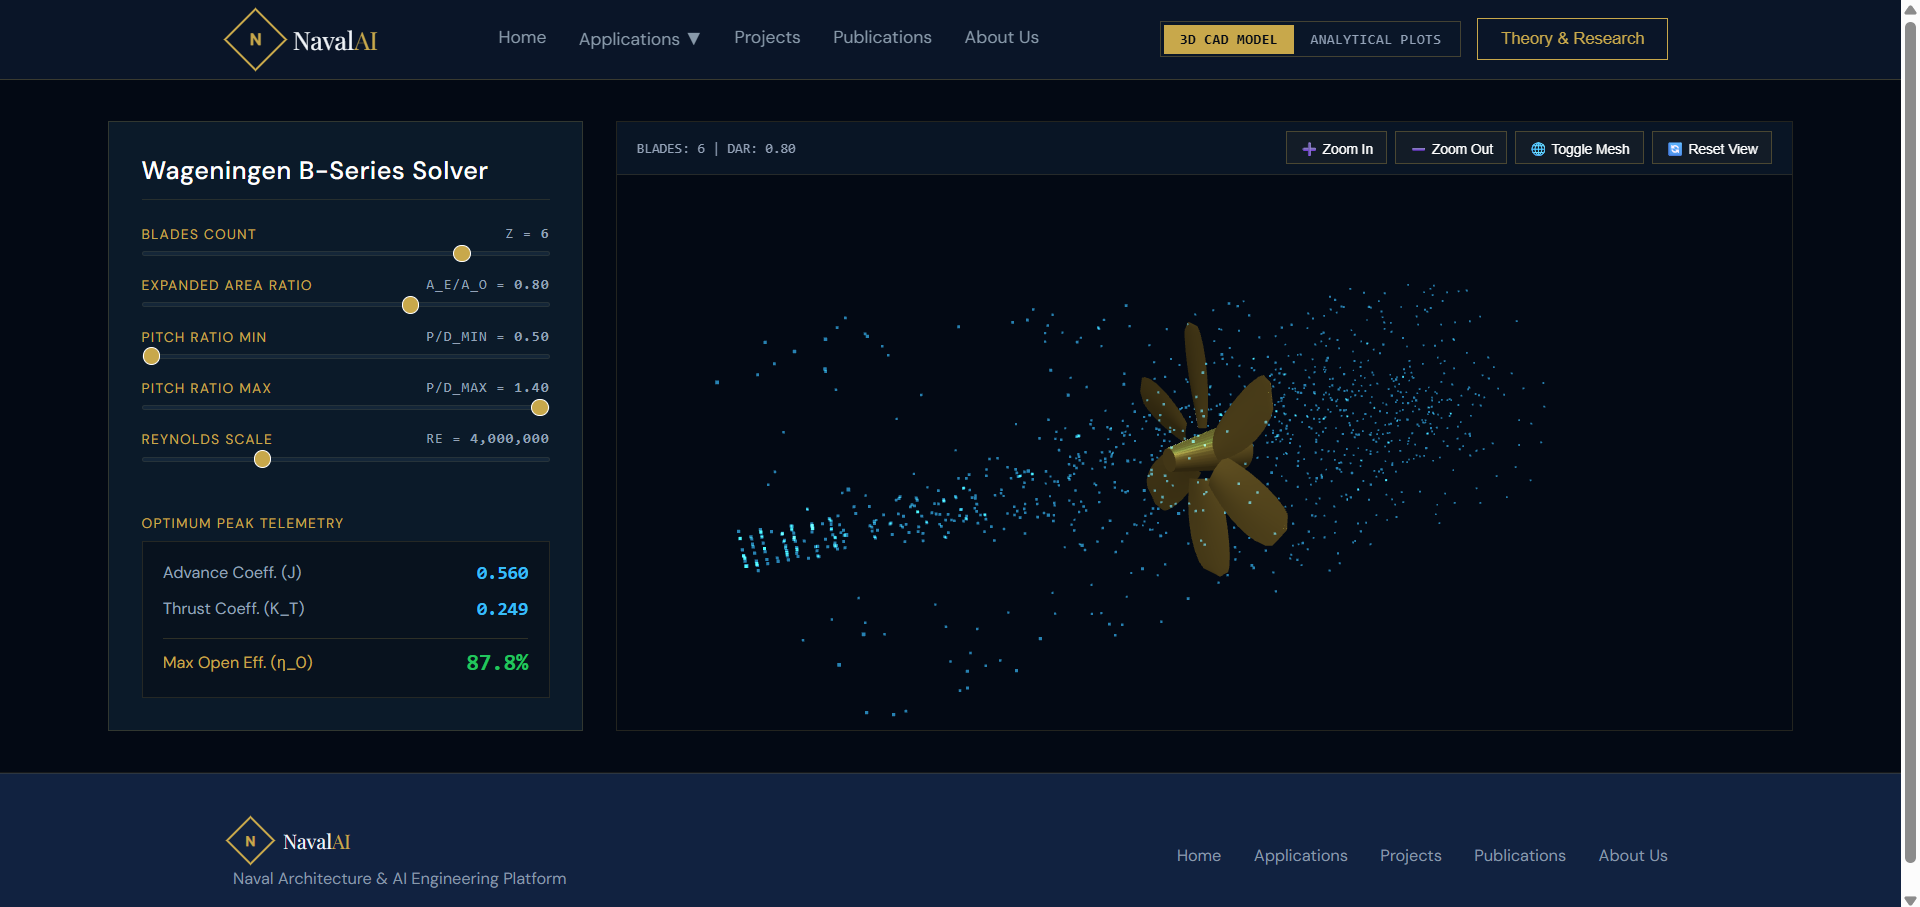Click the 'PITCH RATIO MIN' label
Screen dimensions: 1920x907
point(204,337)
